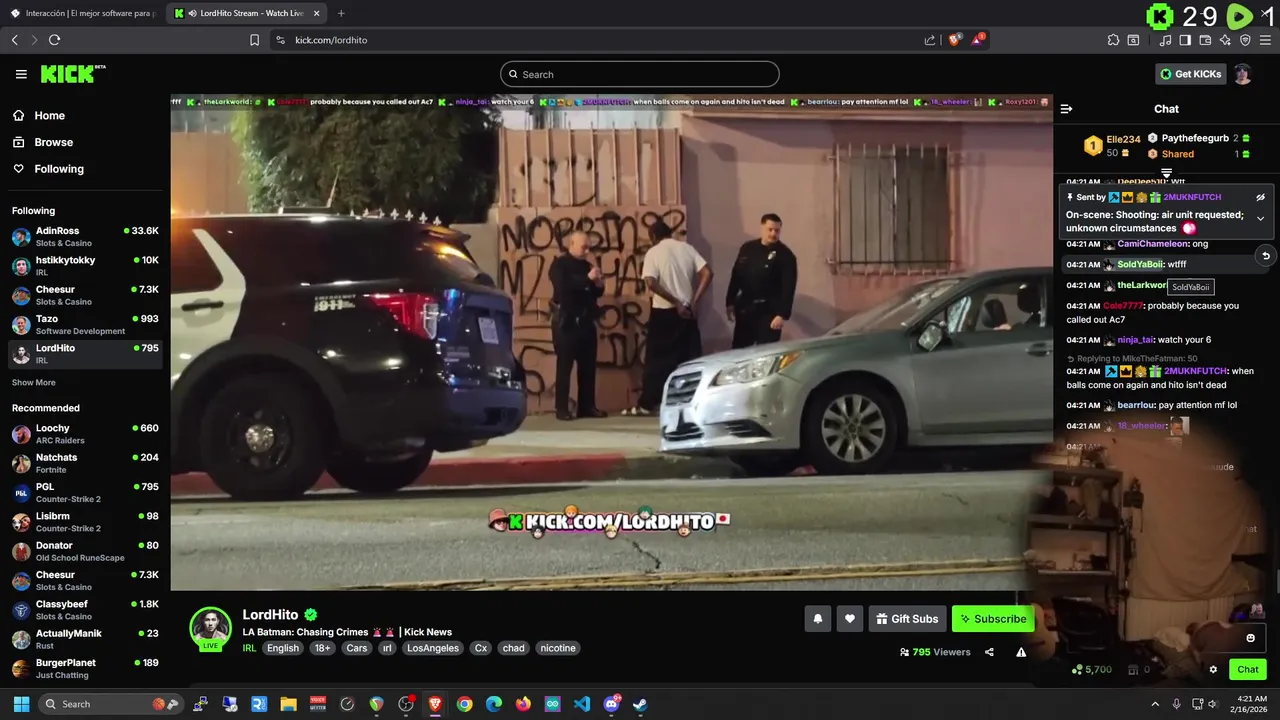Click ninja_tai username in chat
1280x720 pixels.
click(x=1136, y=340)
